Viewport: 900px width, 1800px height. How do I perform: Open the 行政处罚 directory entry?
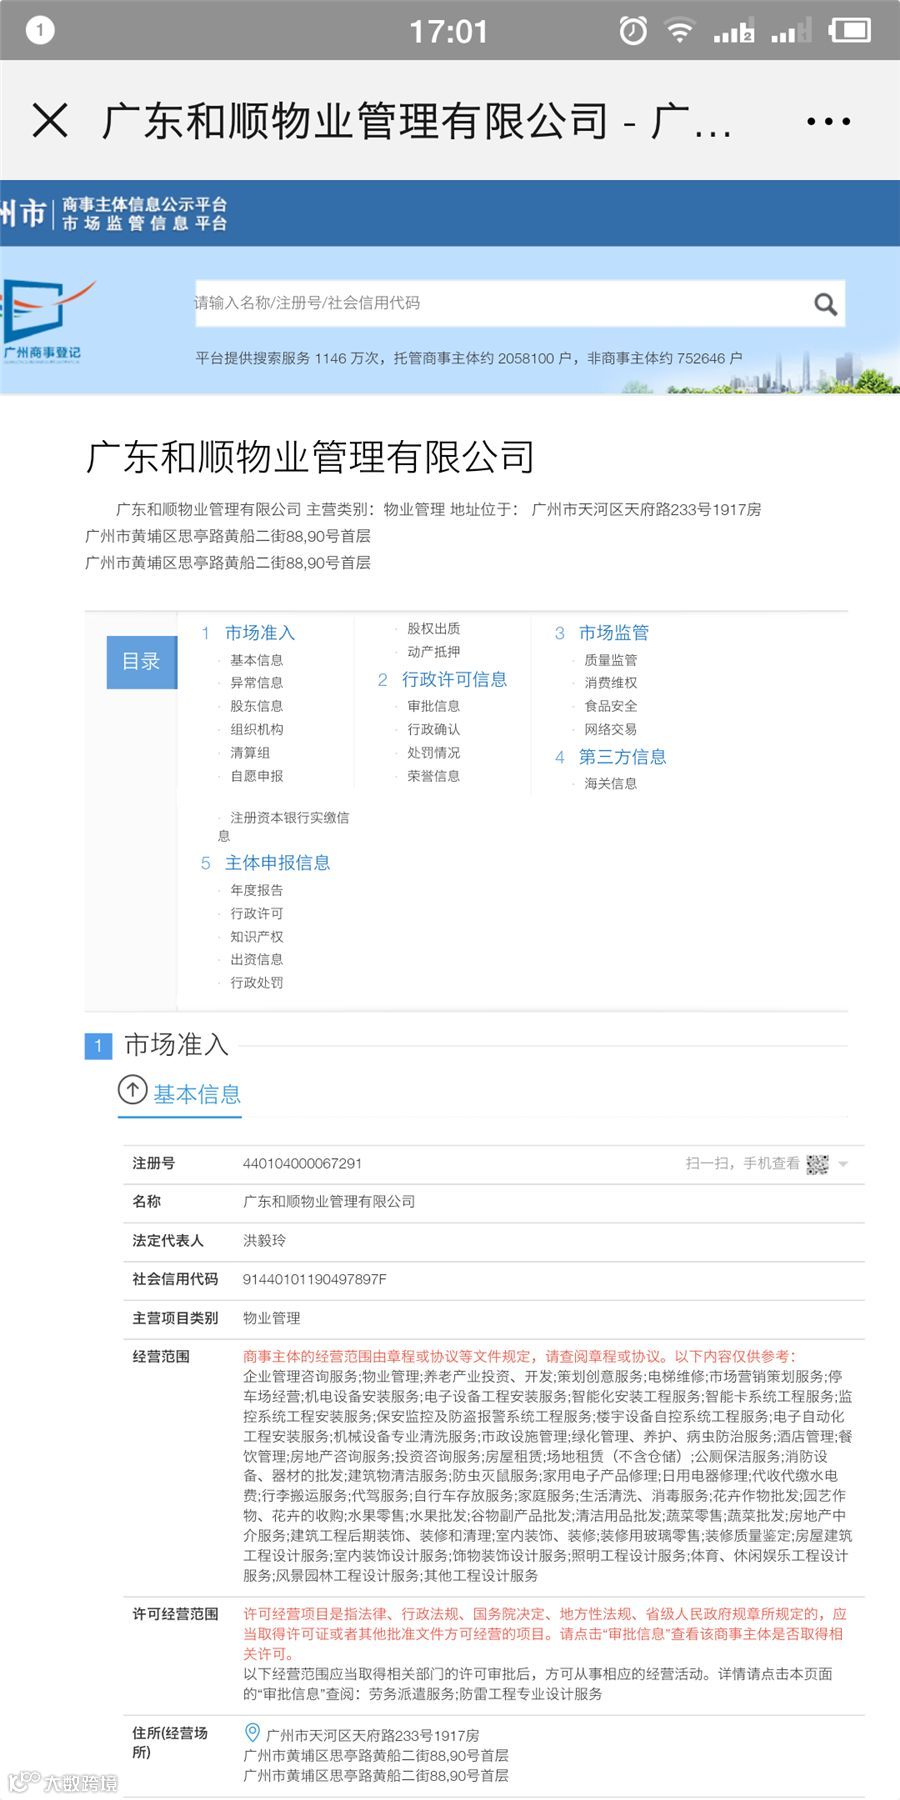pyautogui.click(x=257, y=983)
